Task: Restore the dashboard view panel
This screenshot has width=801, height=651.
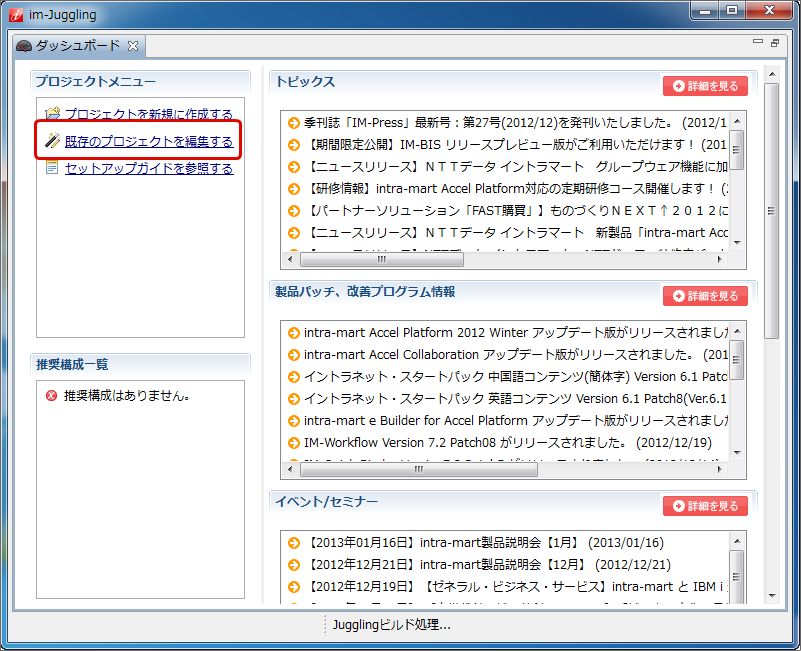Action: point(775,43)
